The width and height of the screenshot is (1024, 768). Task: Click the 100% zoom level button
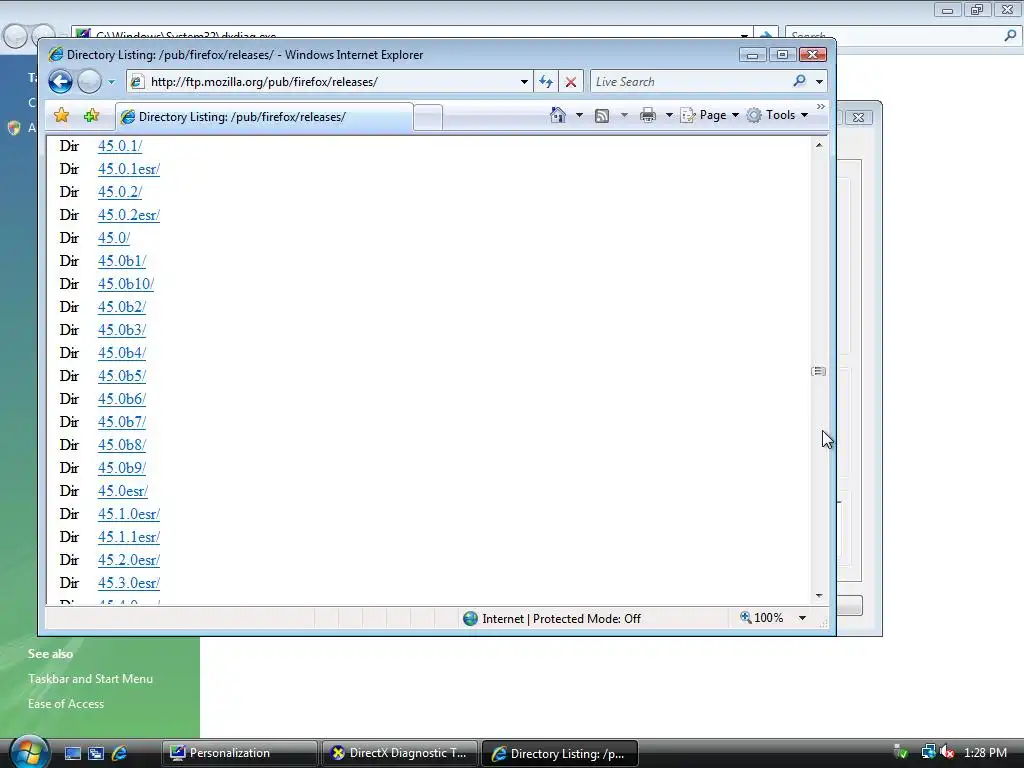(x=761, y=618)
